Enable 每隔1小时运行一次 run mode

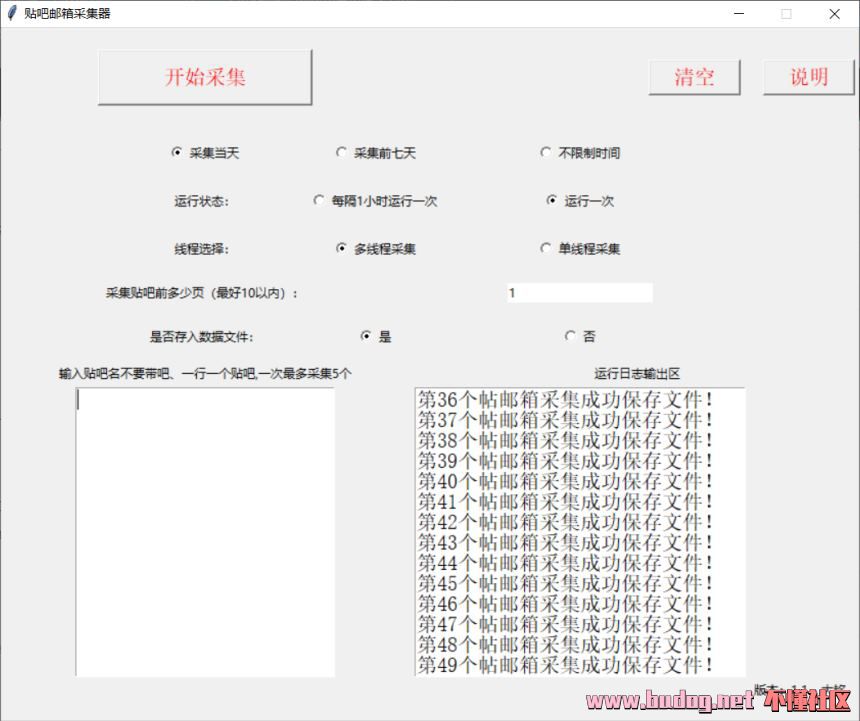(x=319, y=201)
